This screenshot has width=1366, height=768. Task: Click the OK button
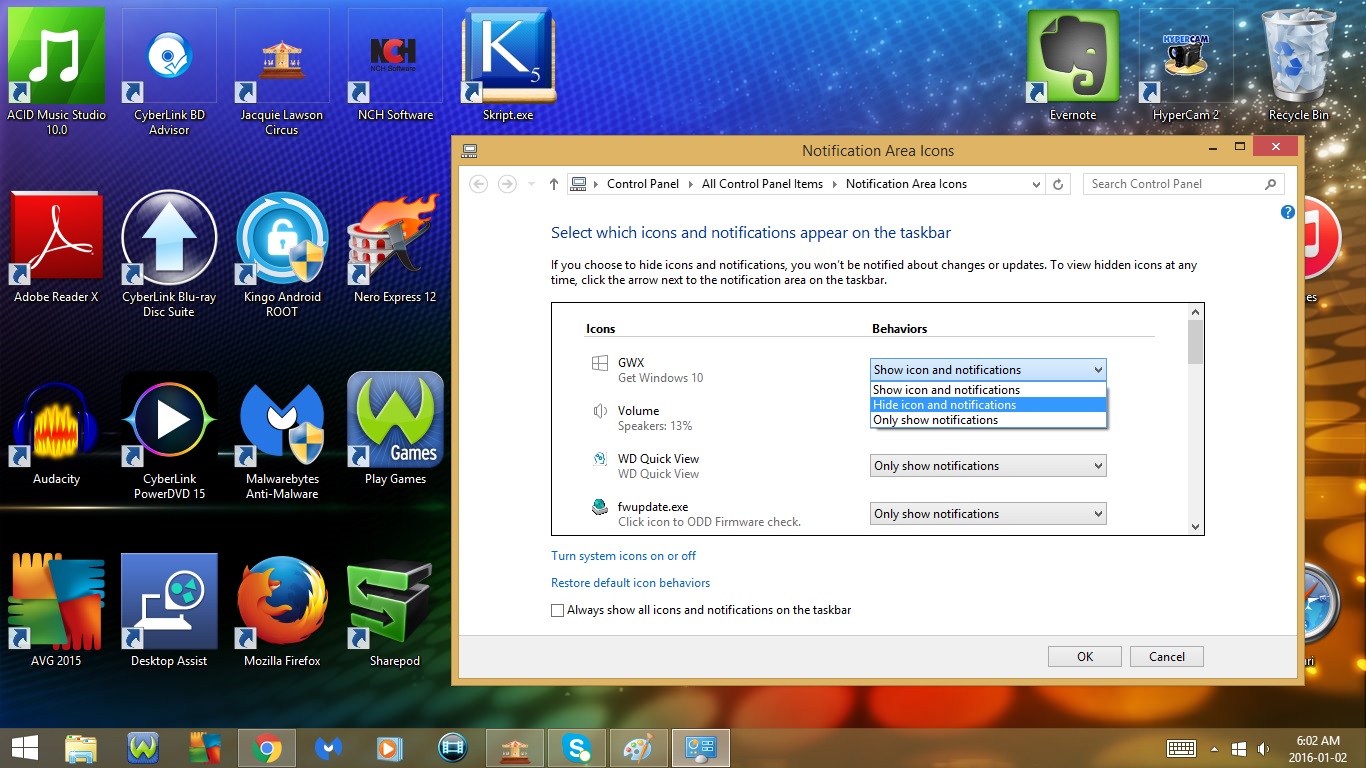point(1085,657)
